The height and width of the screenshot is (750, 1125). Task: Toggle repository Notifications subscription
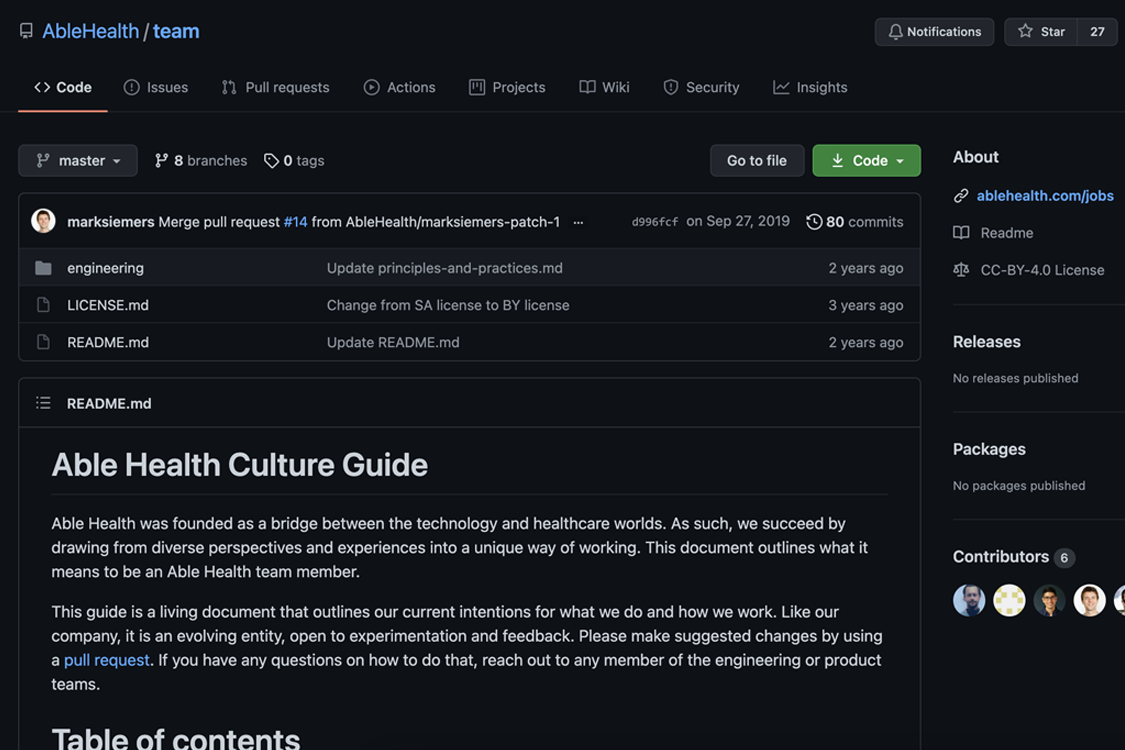(x=934, y=32)
